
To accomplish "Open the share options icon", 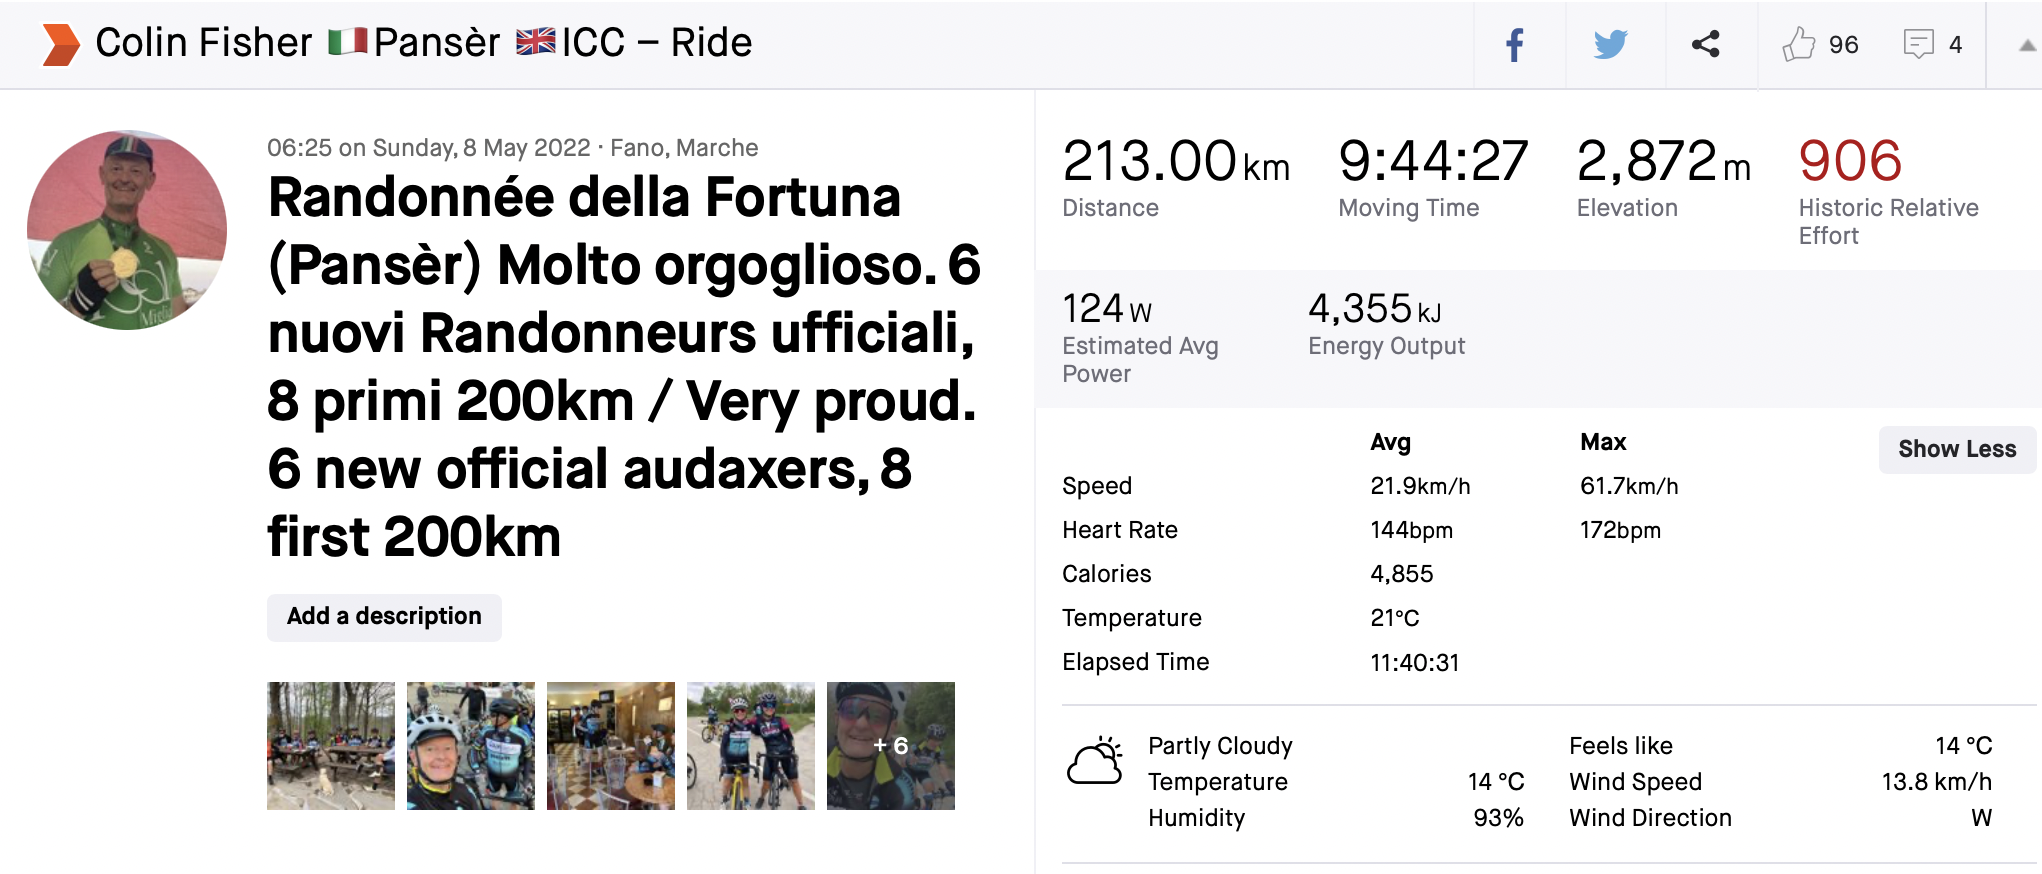I will point(1705,45).
